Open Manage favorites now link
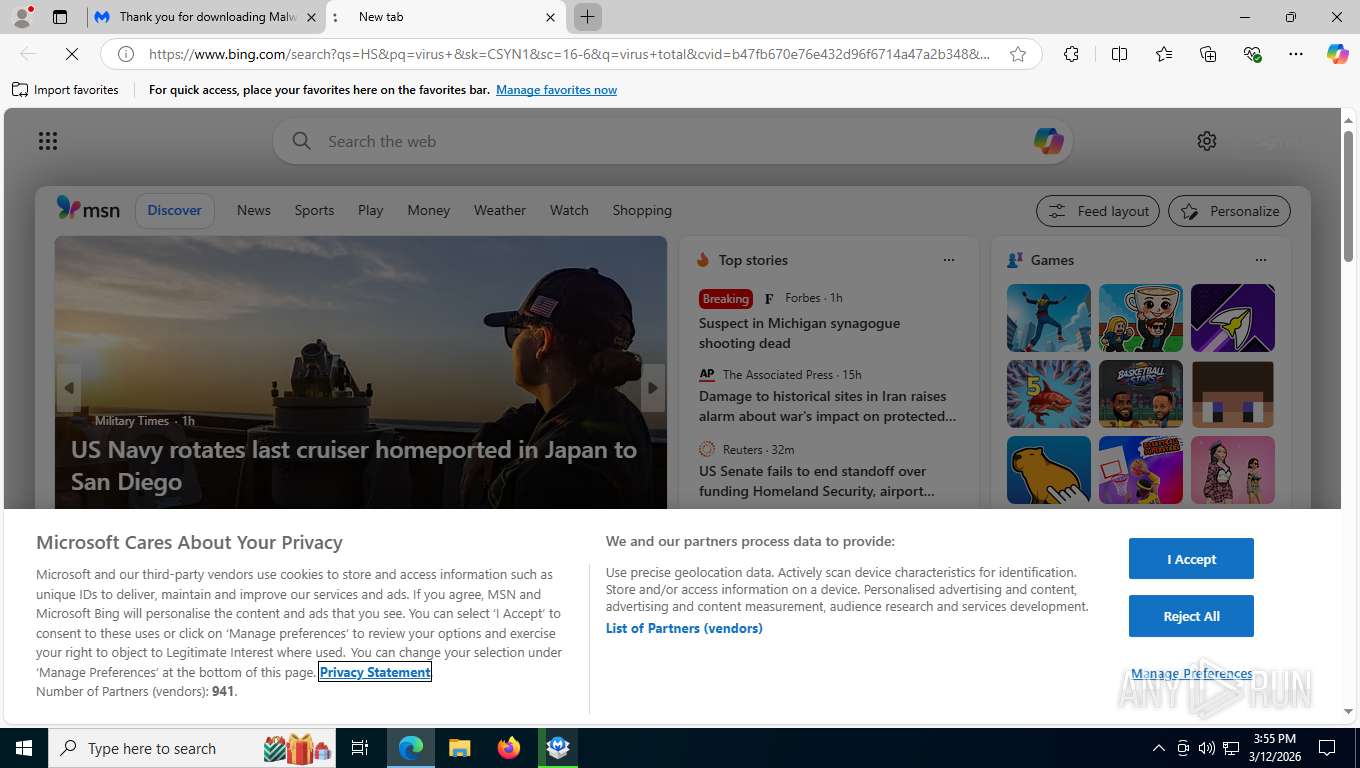Screen dimensions: 1360x768 tap(556, 90)
